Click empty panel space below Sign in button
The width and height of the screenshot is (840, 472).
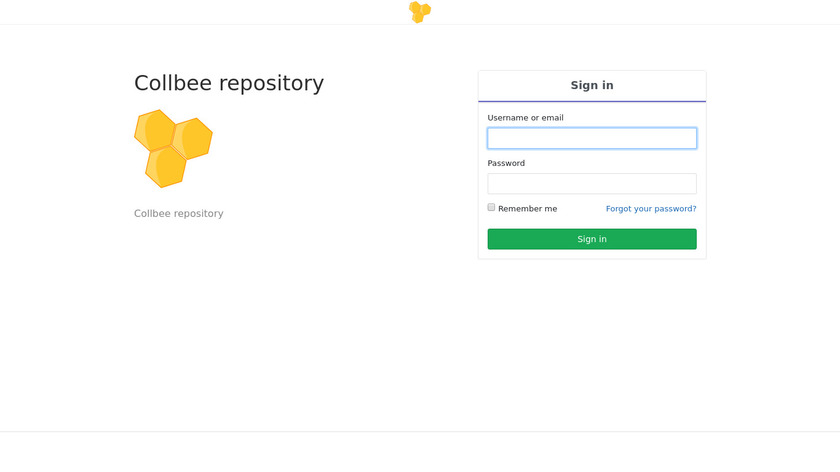click(592, 254)
